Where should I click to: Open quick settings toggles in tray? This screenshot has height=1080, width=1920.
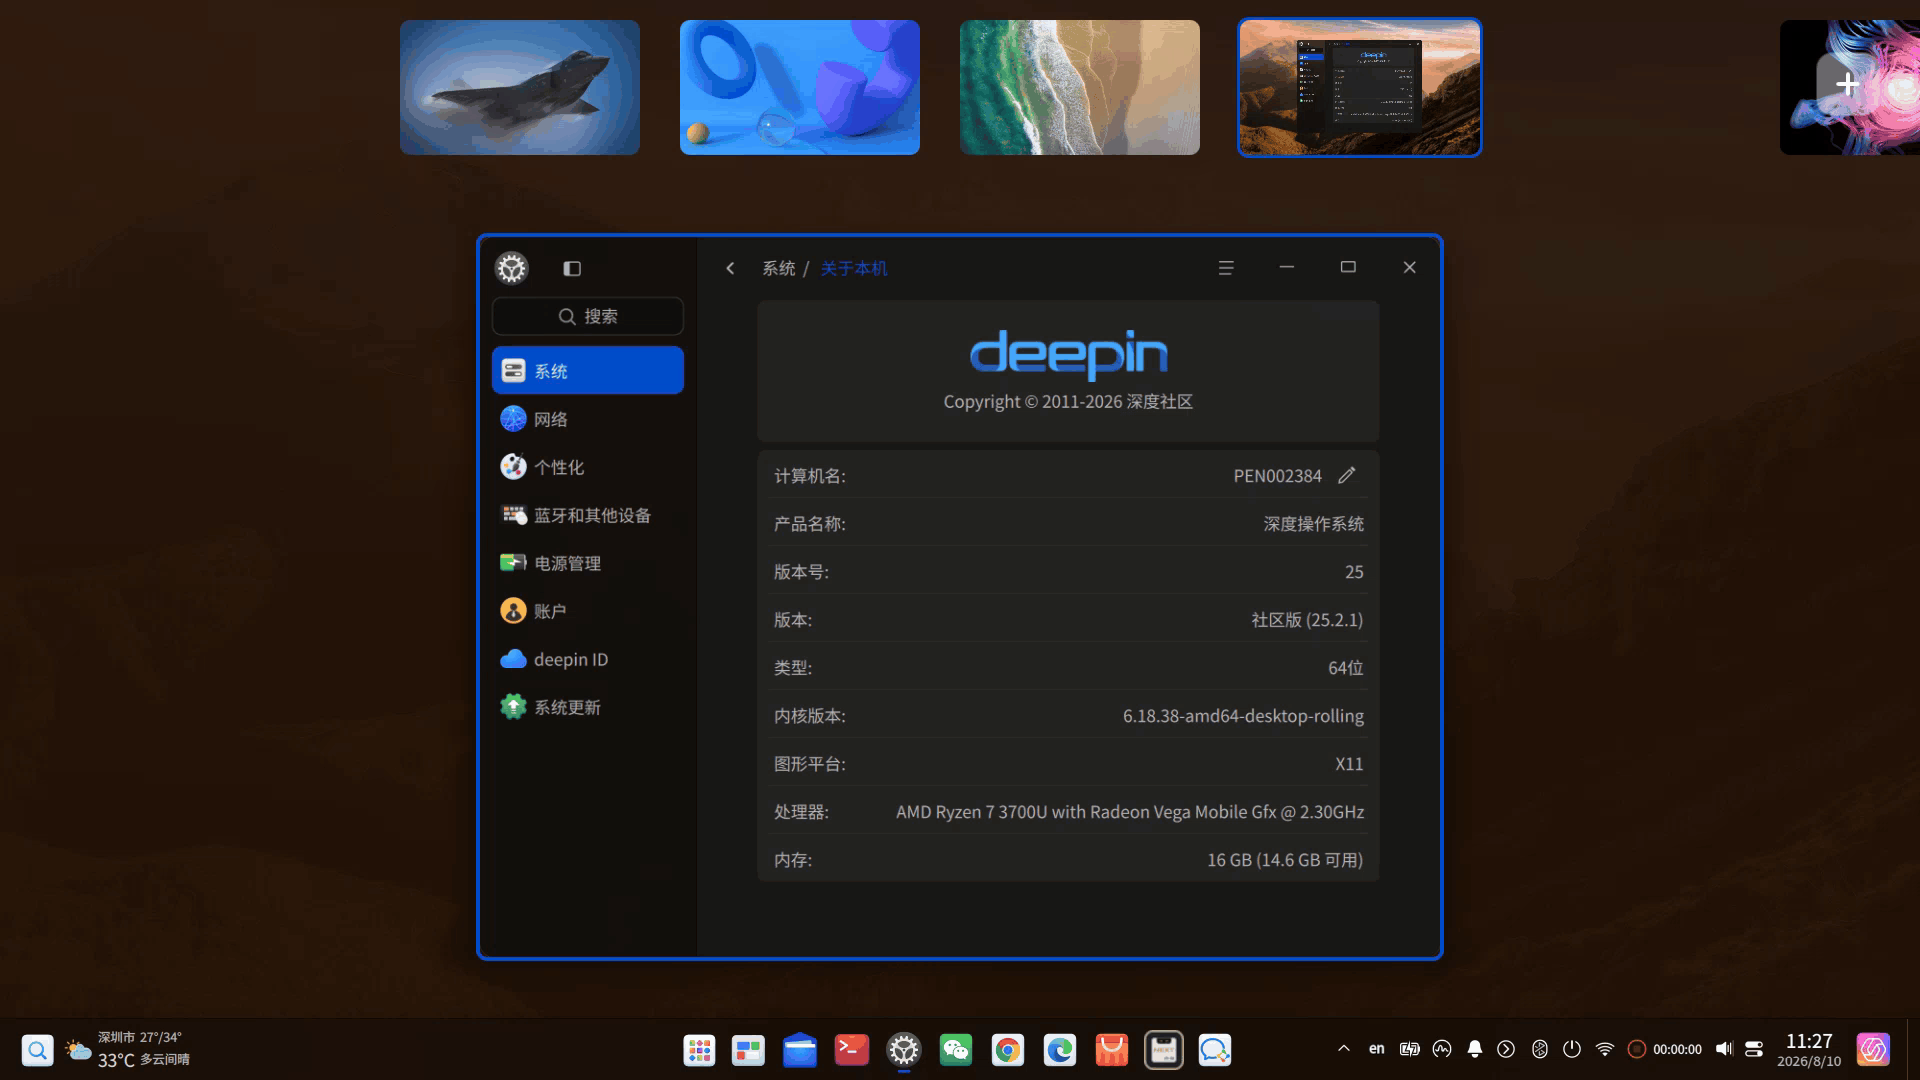pos(1754,1049)
